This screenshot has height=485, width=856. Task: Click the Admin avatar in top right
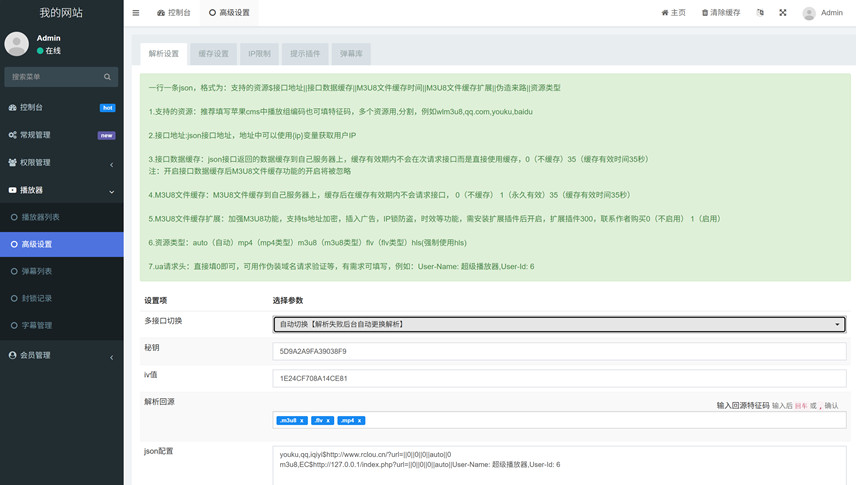(809, 13)
